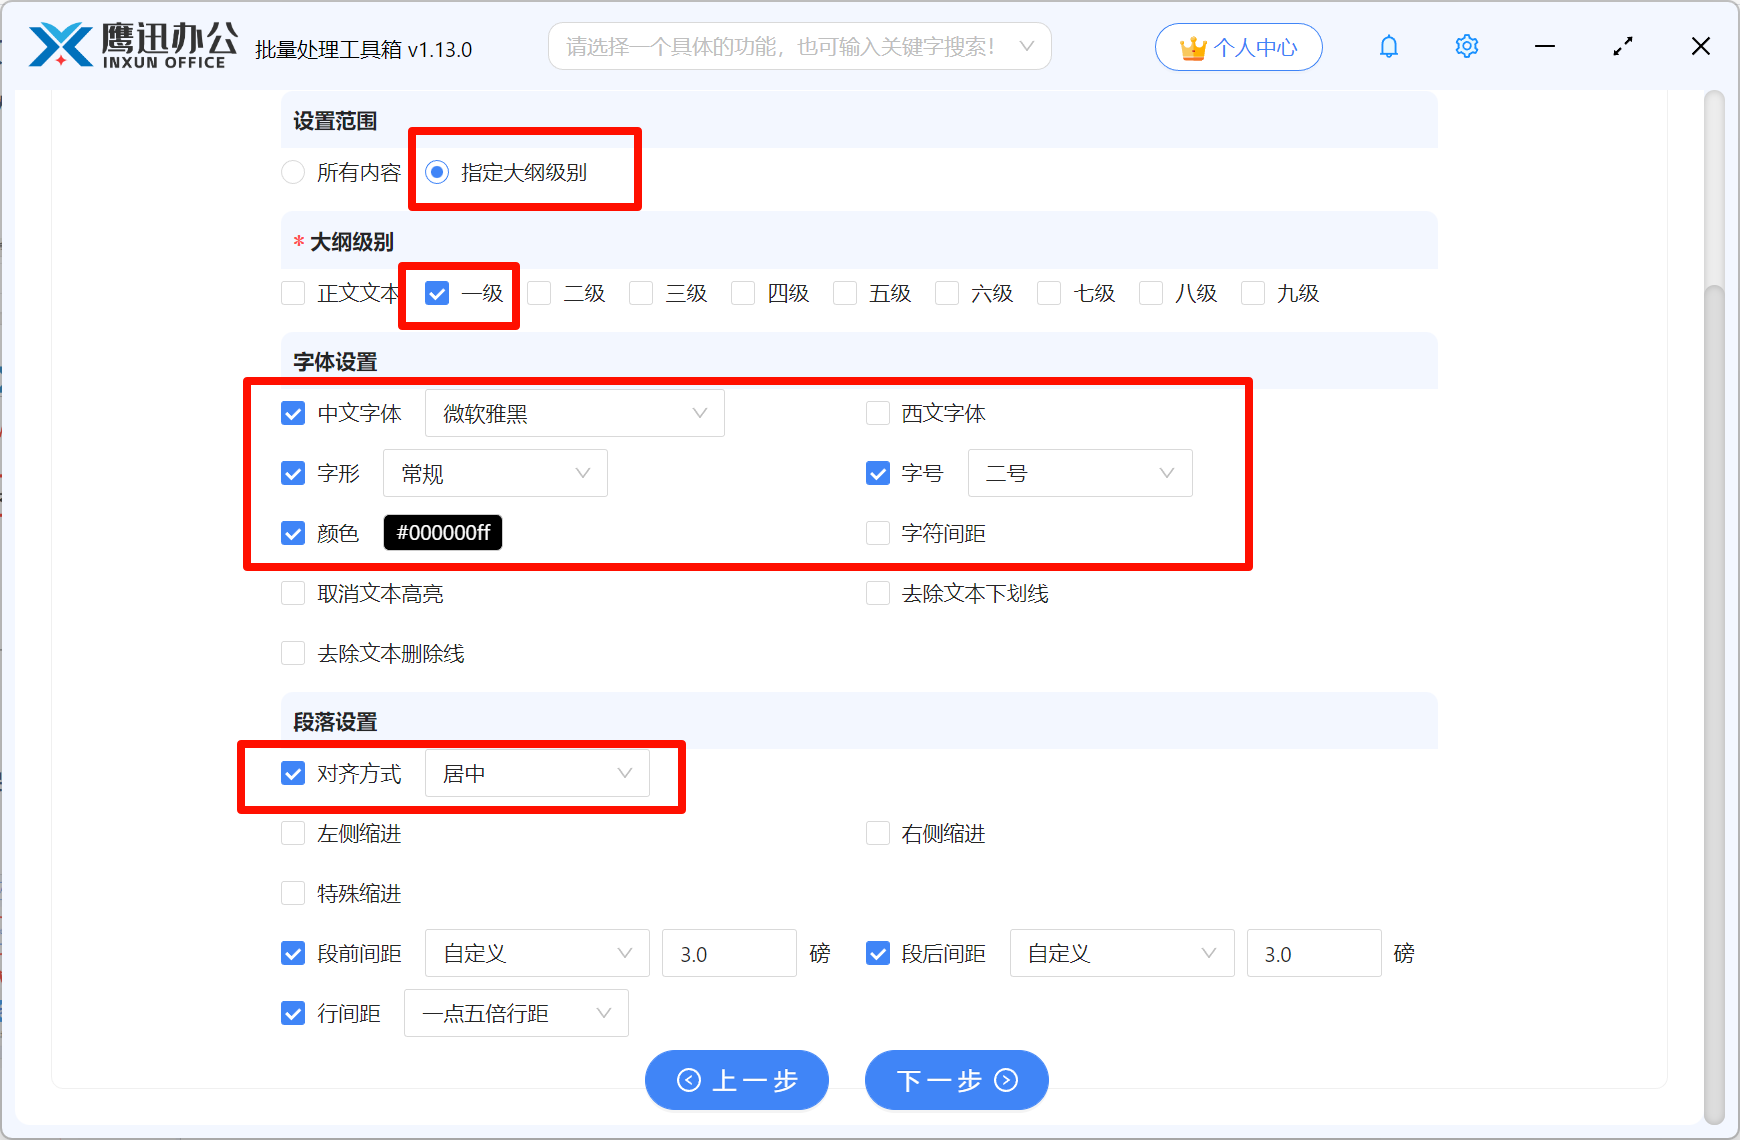Enable the 字符间距 checkbox
This screenshot has width=1740, height=1140.
click(x=877, y=532)
